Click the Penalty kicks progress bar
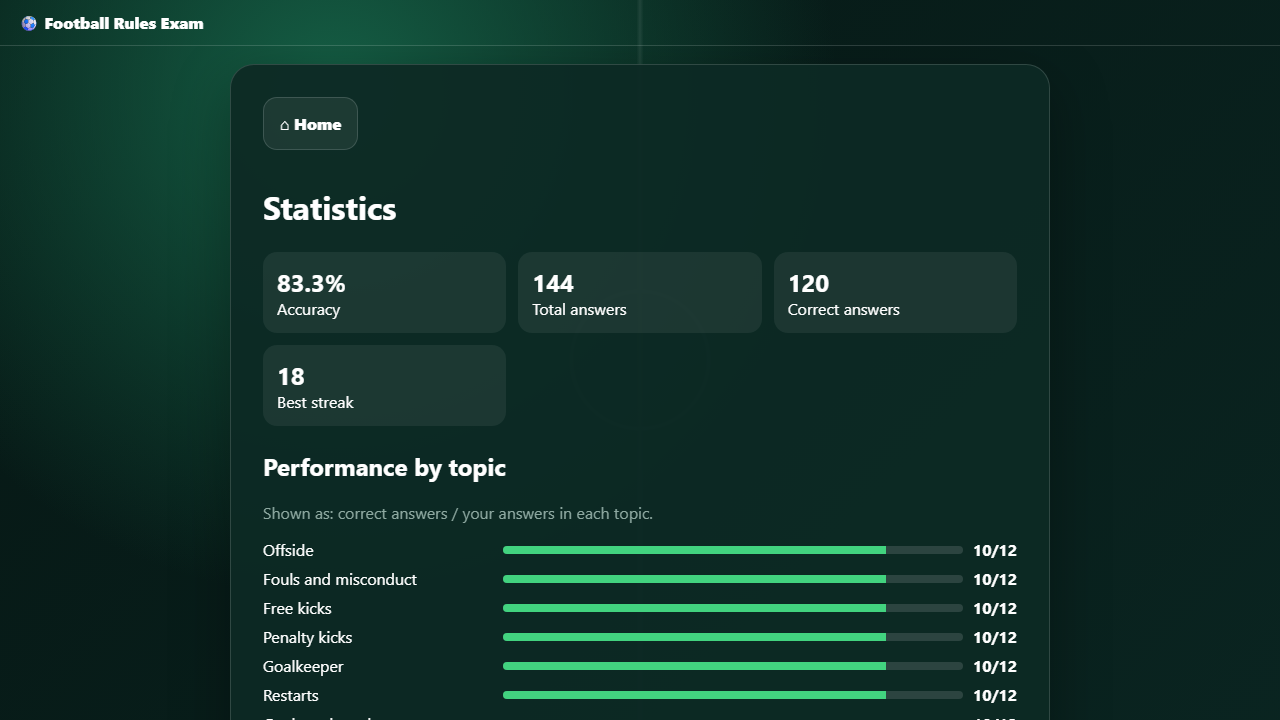 733,637
